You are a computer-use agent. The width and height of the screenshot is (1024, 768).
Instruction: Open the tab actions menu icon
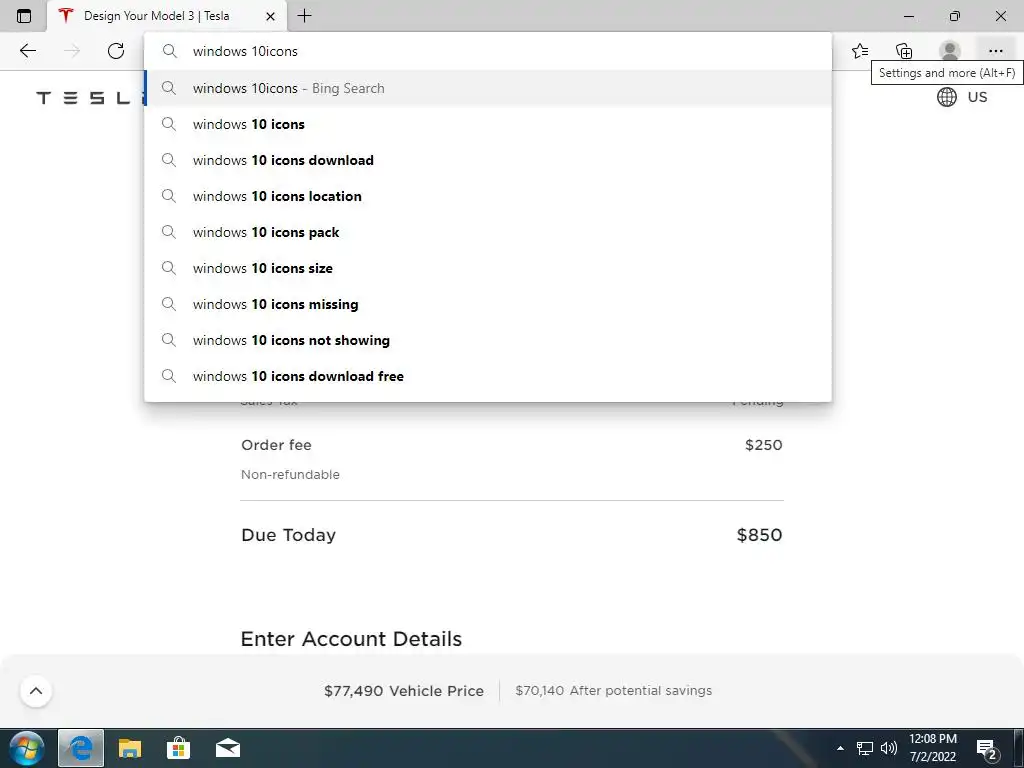point(24,16)
